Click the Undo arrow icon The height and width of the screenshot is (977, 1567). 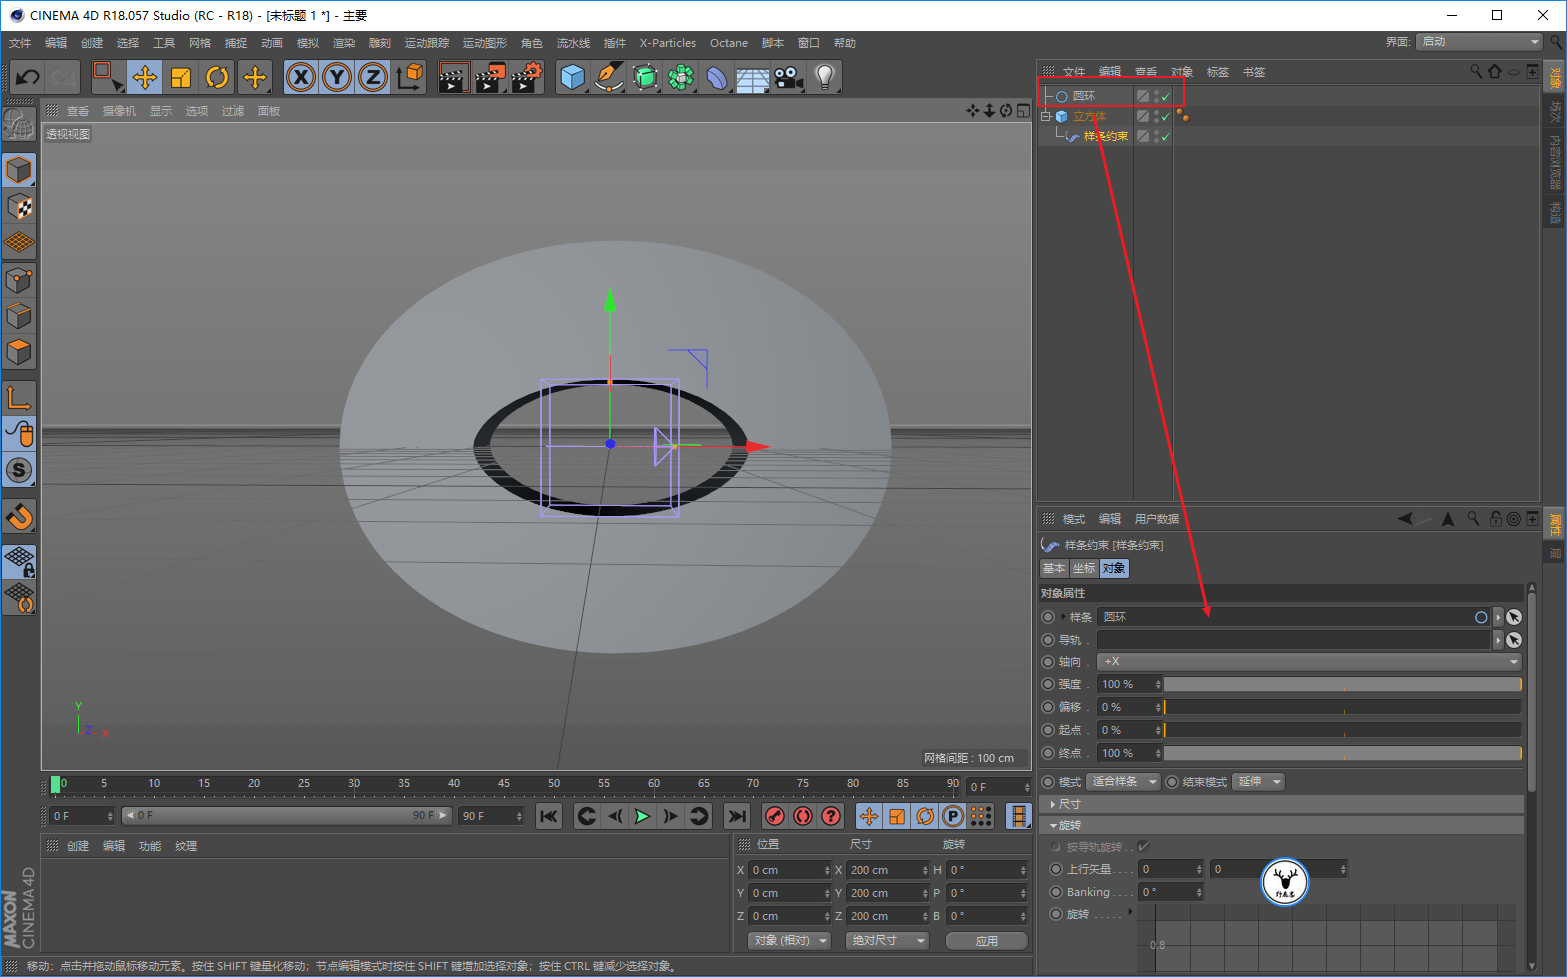point(27,77)
